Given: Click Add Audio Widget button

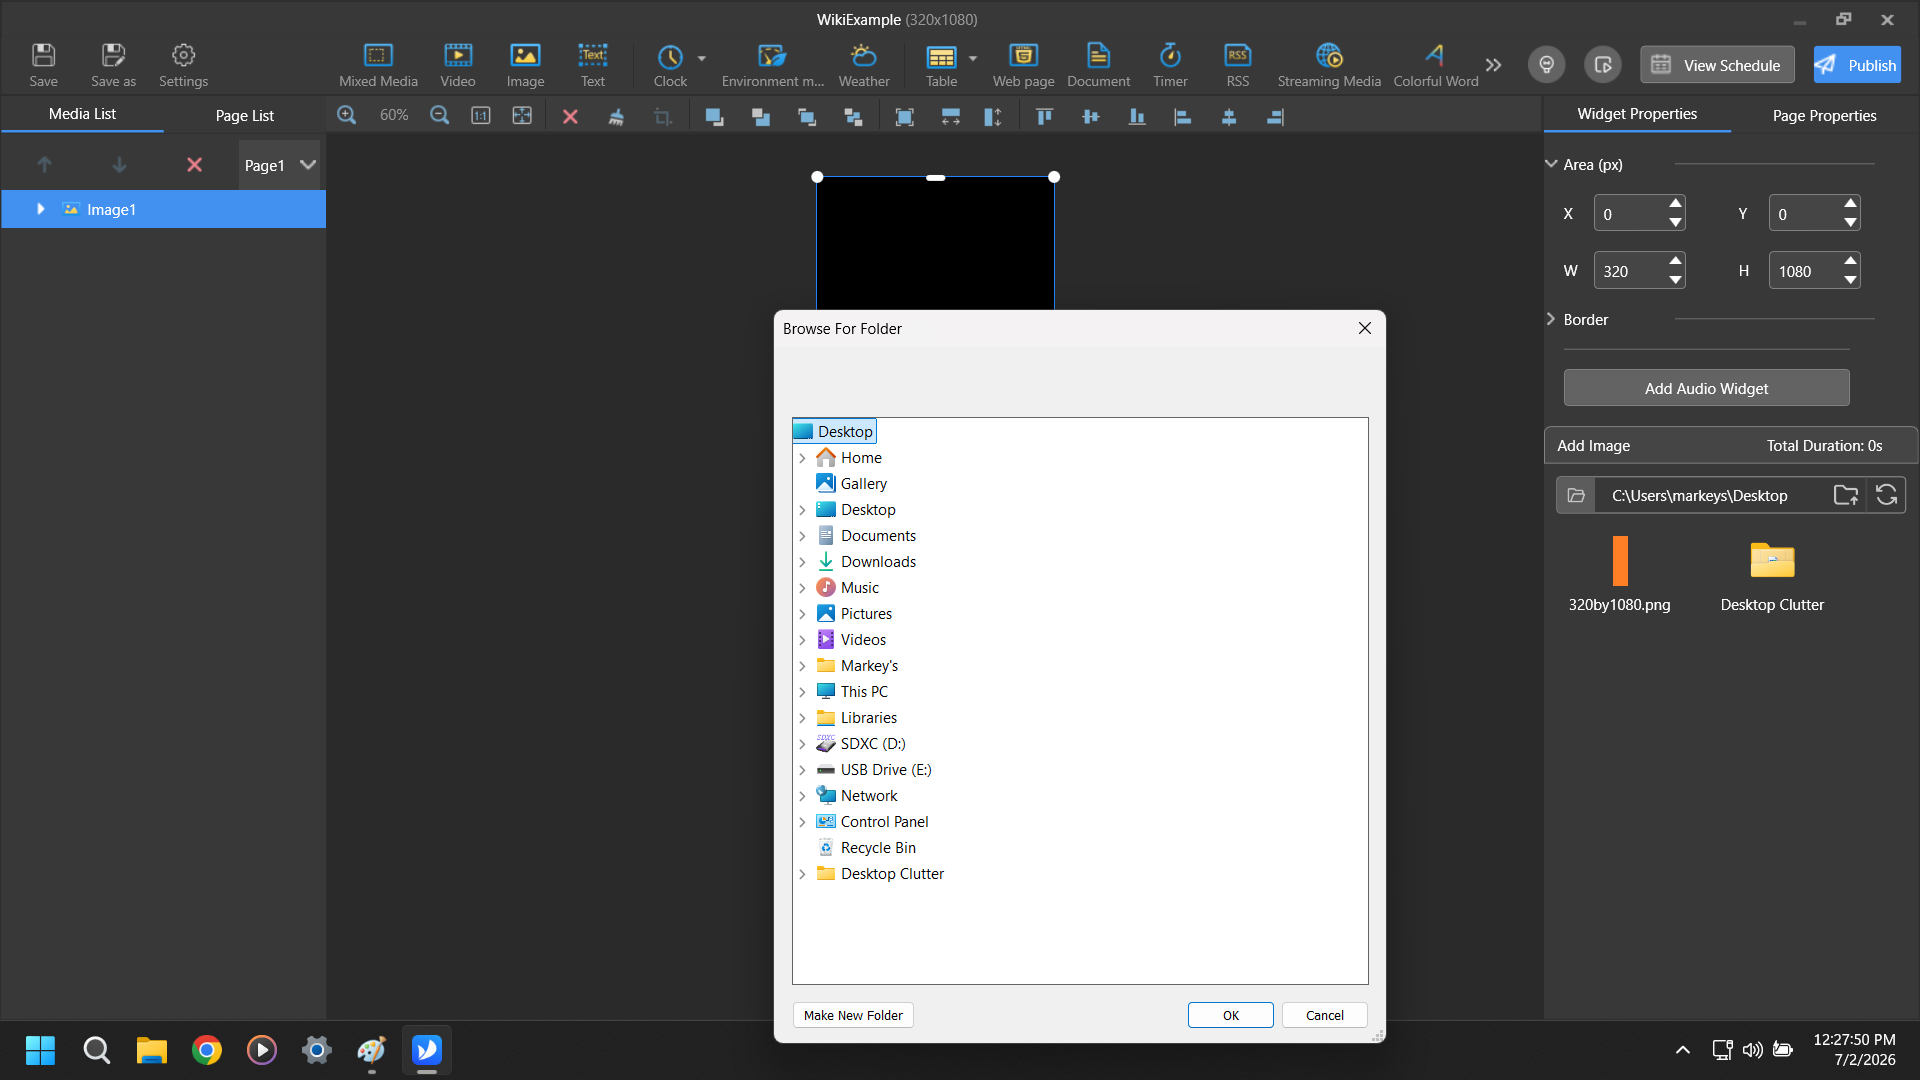Looking at the screenshot, I should (x=1706, y=388).
